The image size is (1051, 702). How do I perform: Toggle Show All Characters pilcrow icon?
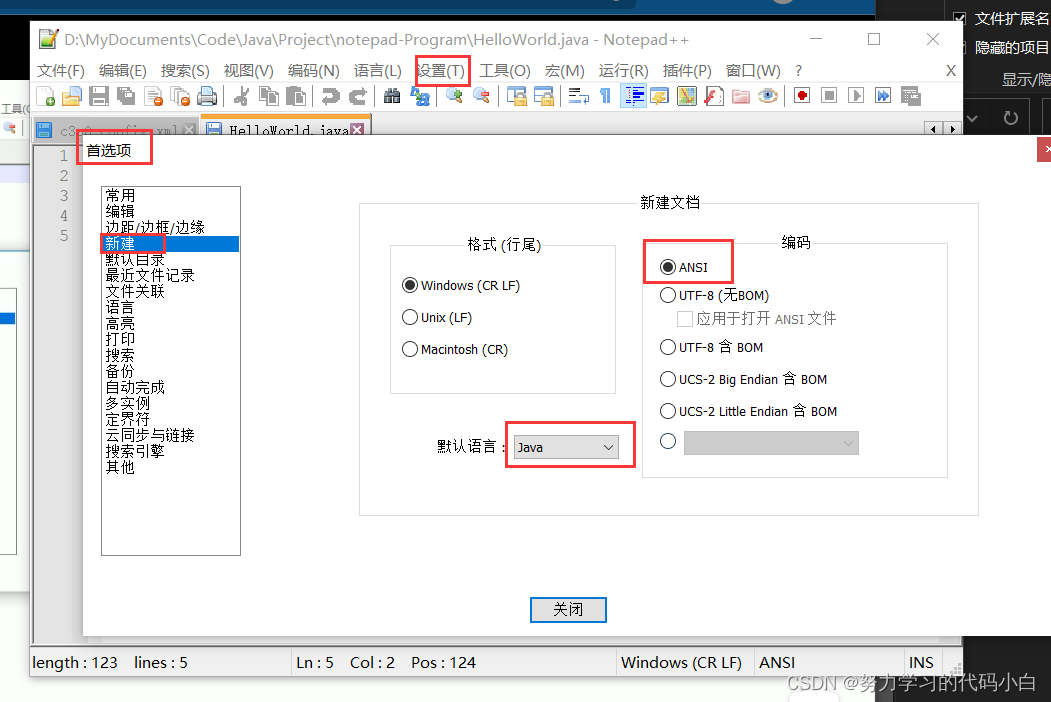[605, 97]
